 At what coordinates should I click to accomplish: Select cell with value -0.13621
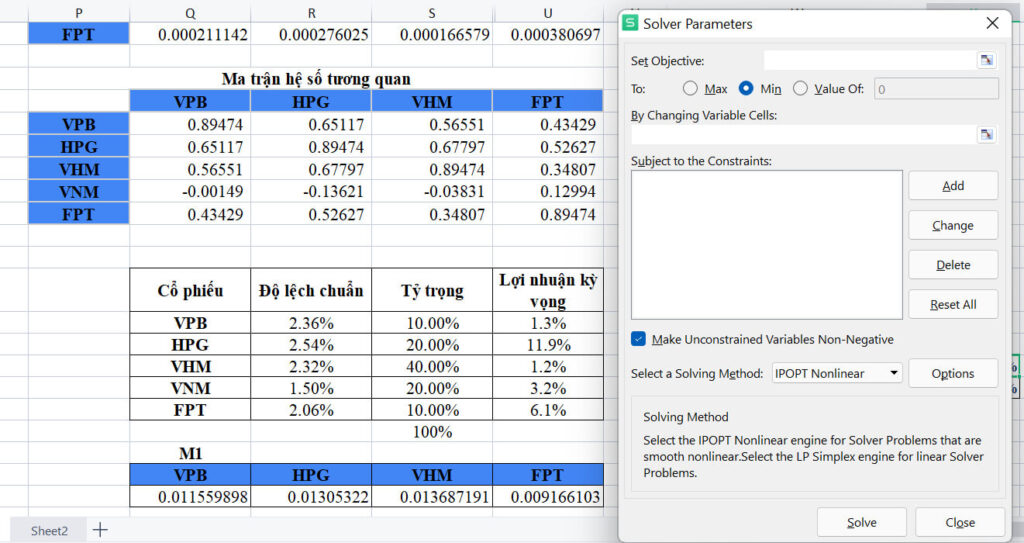tap(311, 191)
